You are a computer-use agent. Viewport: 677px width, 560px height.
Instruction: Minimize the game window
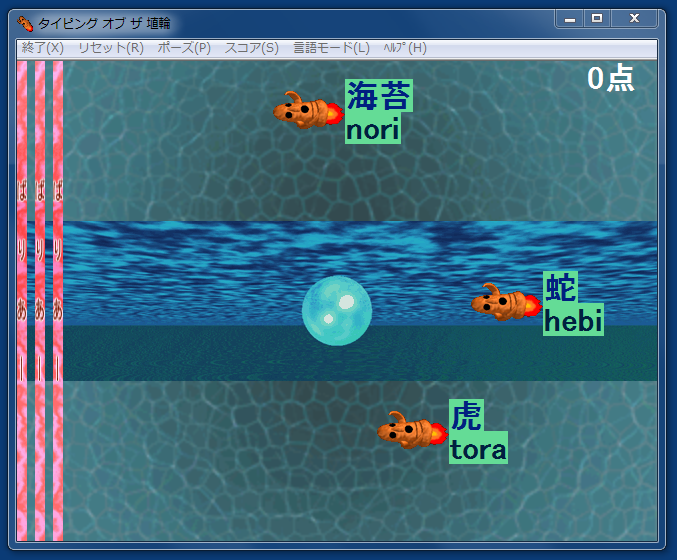tap(570, 19)
